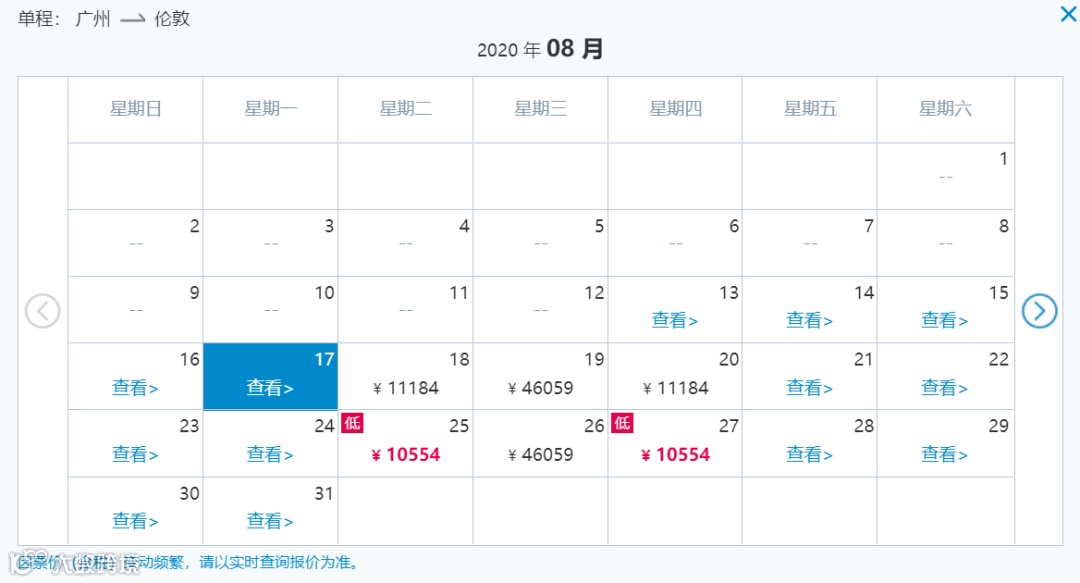The width and height of the screenshot is (1080, 583).
Task: View fares for August 24
Action: pyautogui.click(x=270, y=455)
